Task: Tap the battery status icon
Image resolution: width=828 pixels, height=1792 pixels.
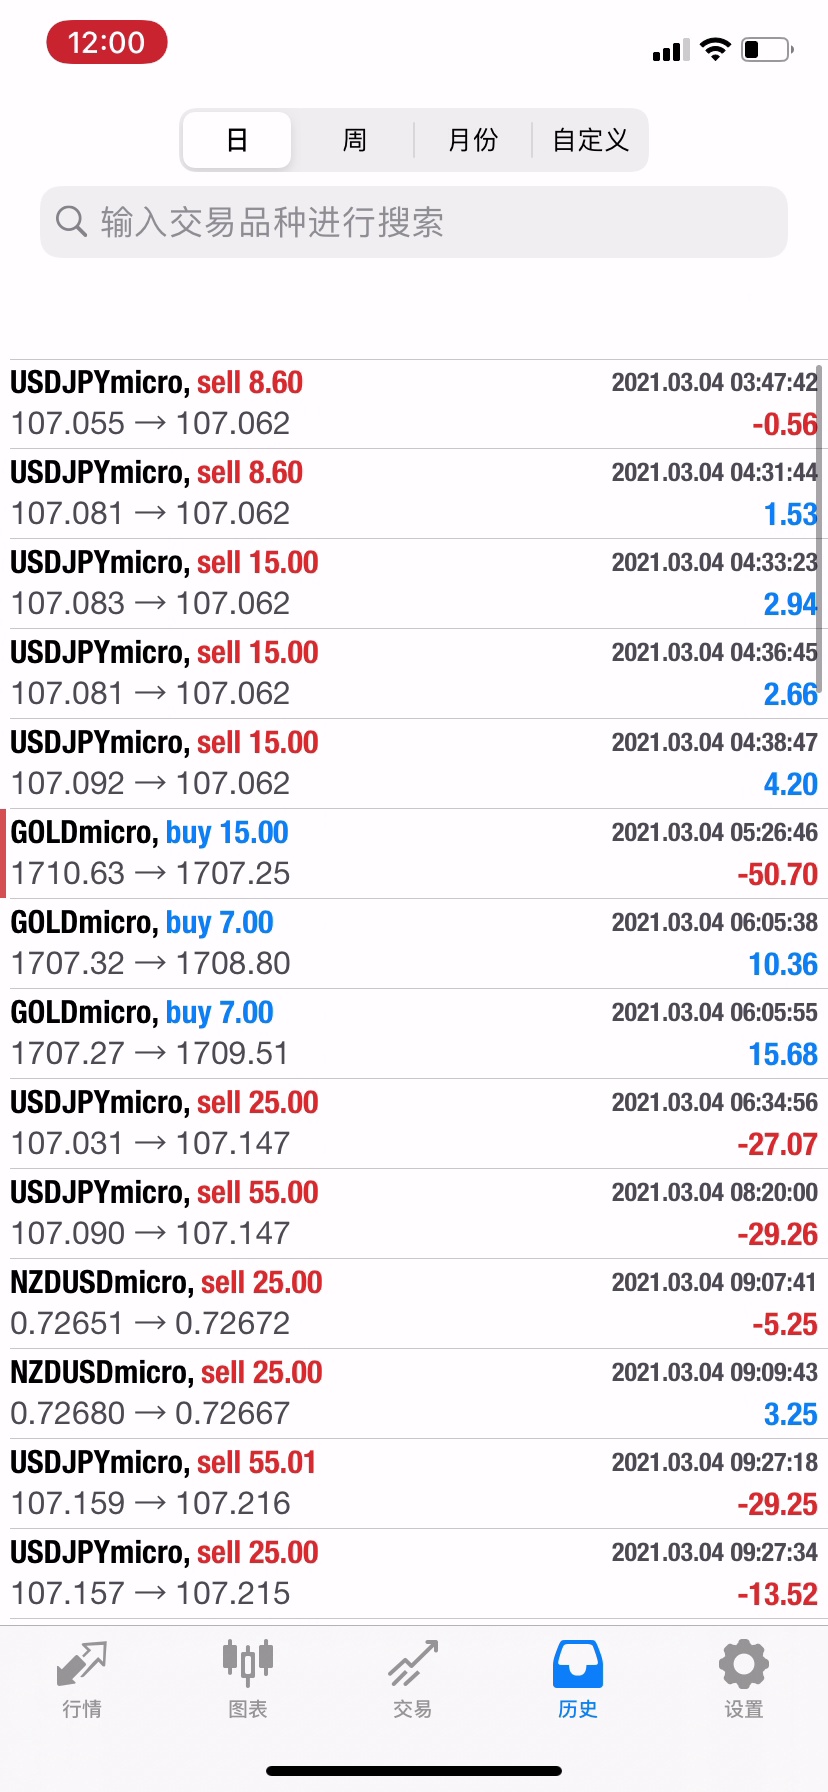Action: coord(767,49)
